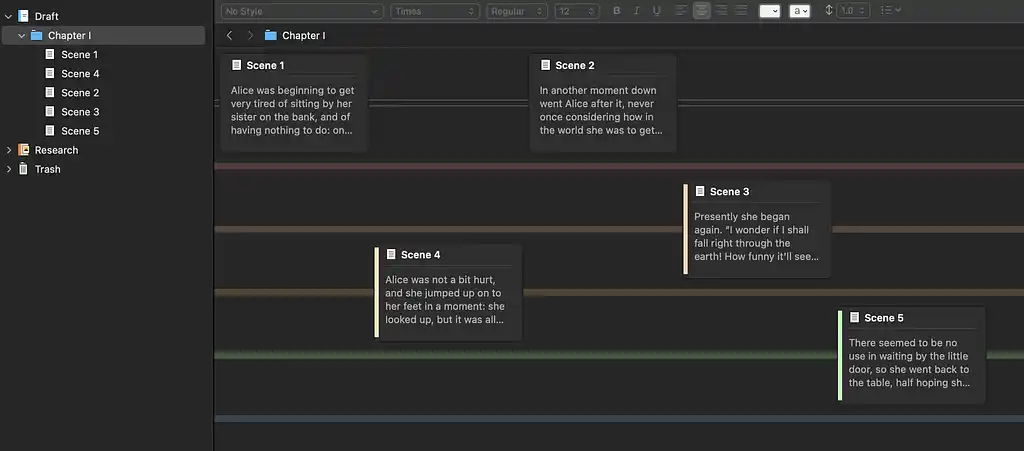Select Research in the binder
Screen dimensions: 1024x451
[56, 150]
